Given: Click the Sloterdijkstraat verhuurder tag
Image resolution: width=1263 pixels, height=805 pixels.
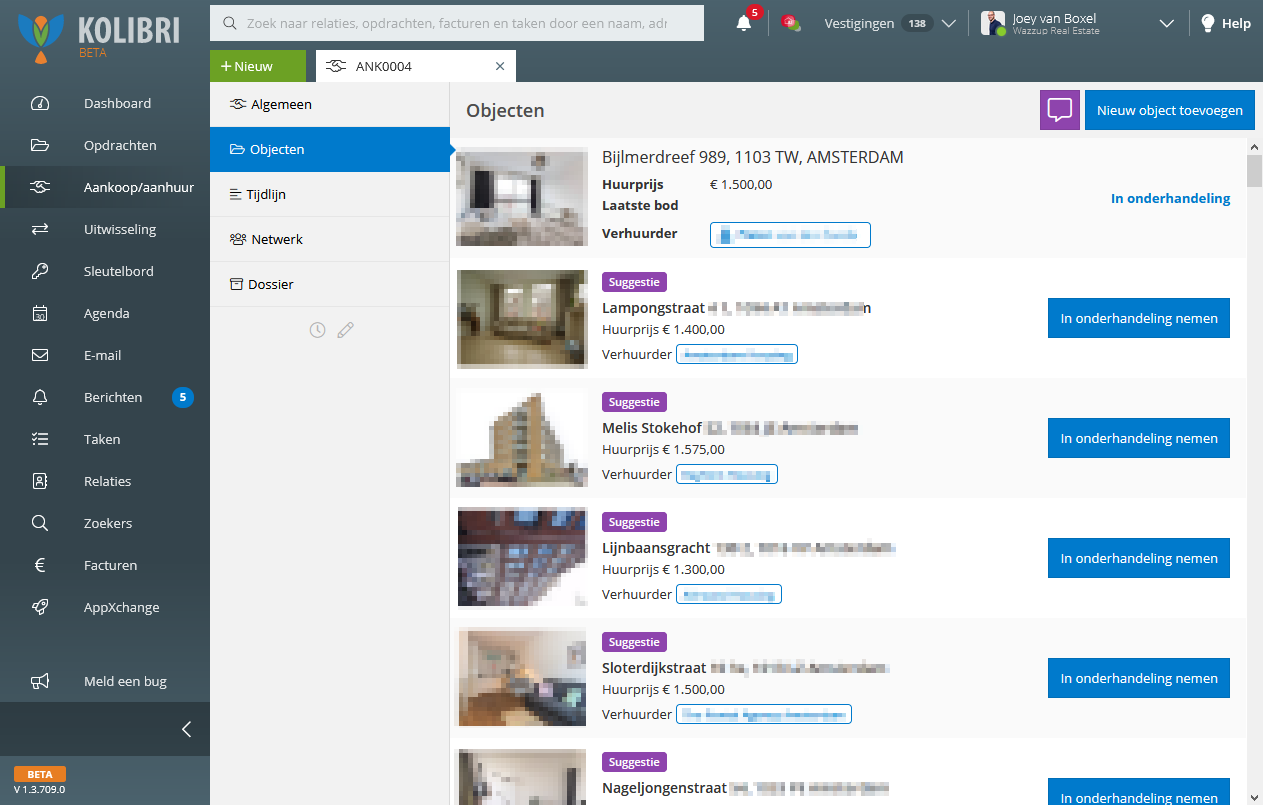Looking at the screenshot, I should point(764,714).
